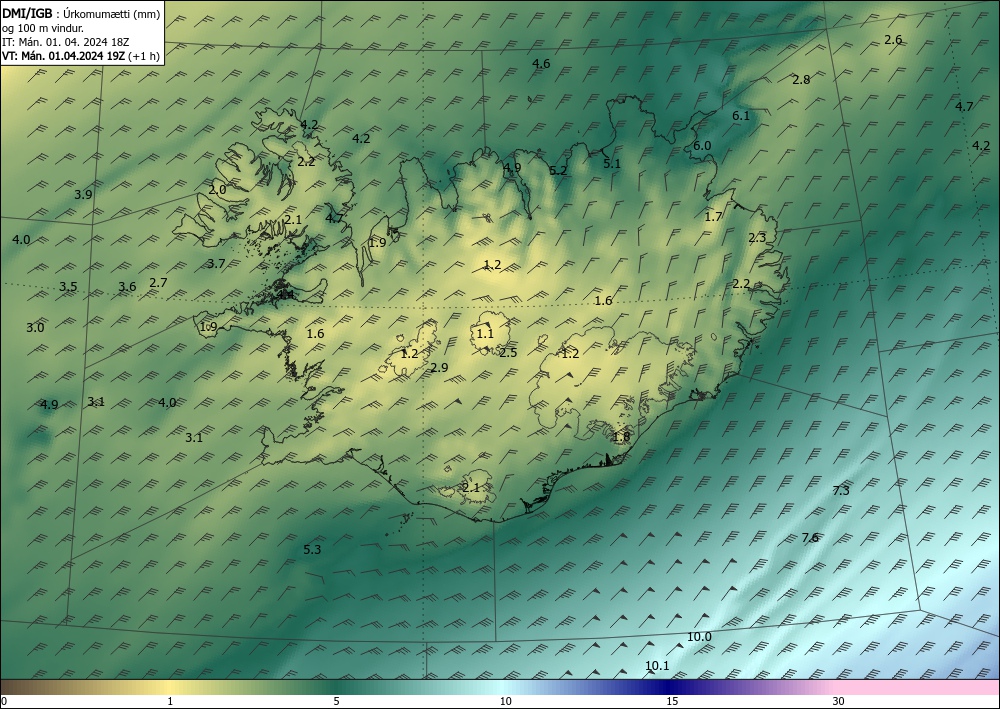
Task: Click the 2.7 value west of Snæfellsnes
Action: (x=158, y=282)
